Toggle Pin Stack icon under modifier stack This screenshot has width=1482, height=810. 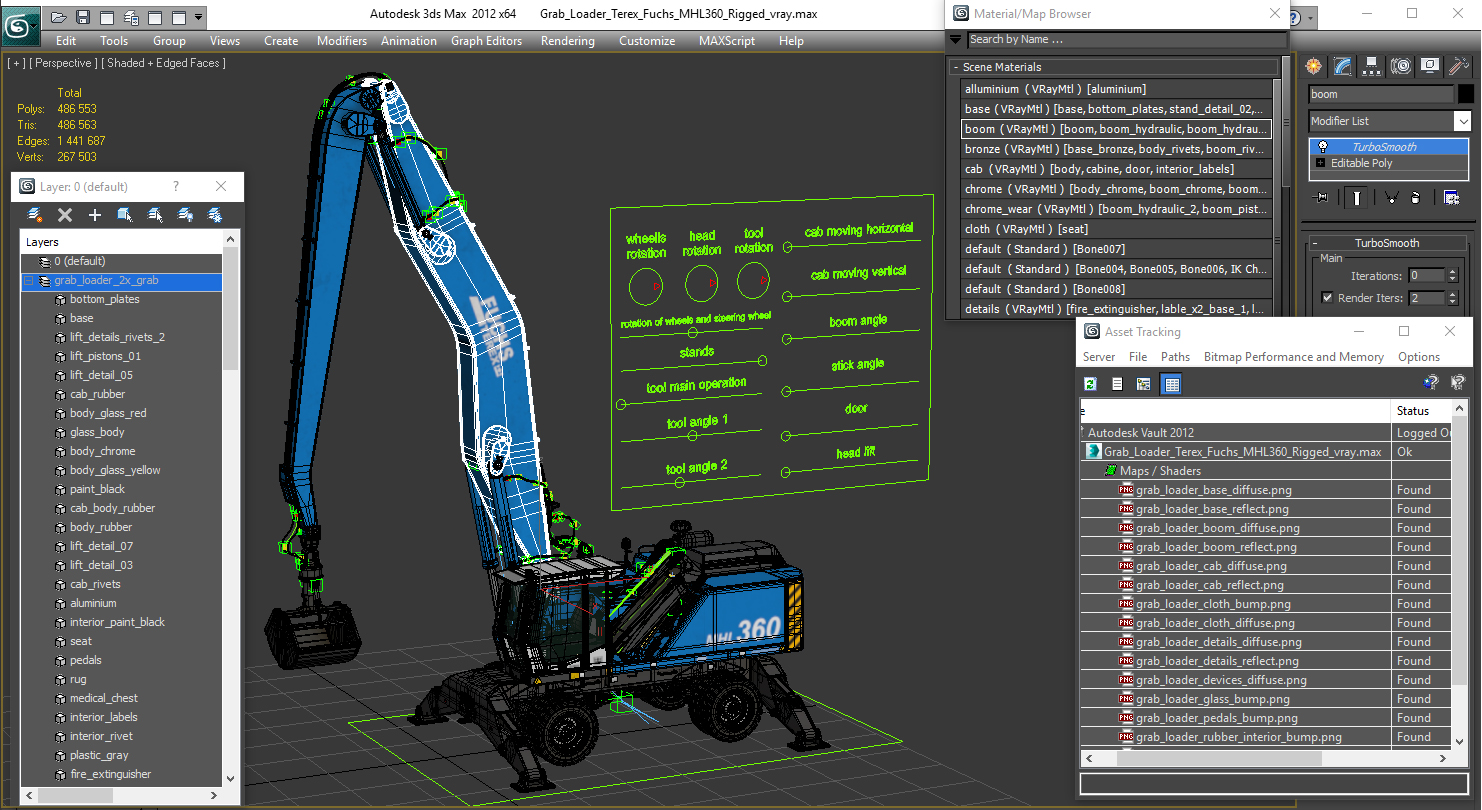pyautogui.click(x=1321, y=197)
